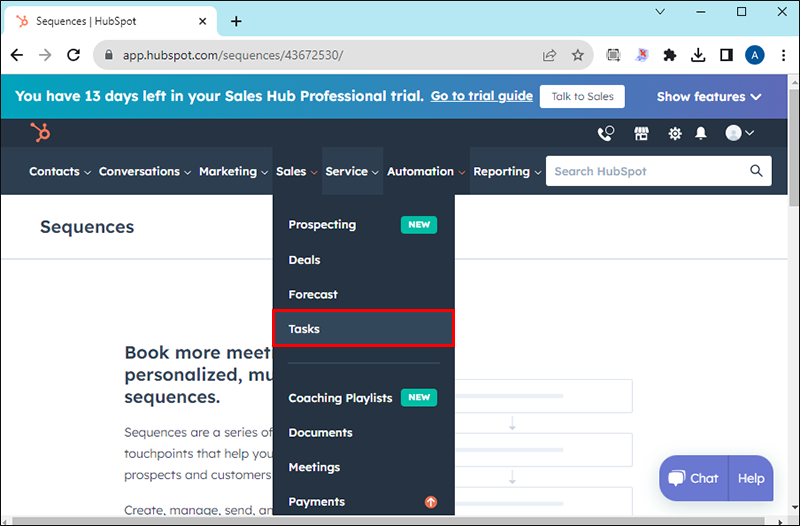Expand Show features in trial banner
The image size is (800, 526).
pyautogui.click(x=709, y=96)
